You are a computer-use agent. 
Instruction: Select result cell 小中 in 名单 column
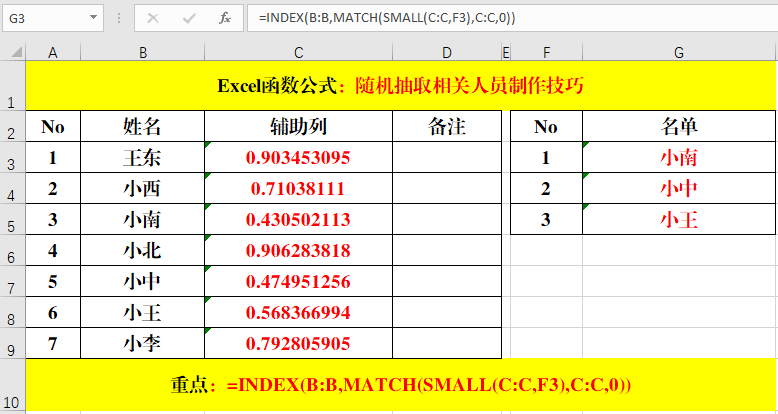point(679,188)
